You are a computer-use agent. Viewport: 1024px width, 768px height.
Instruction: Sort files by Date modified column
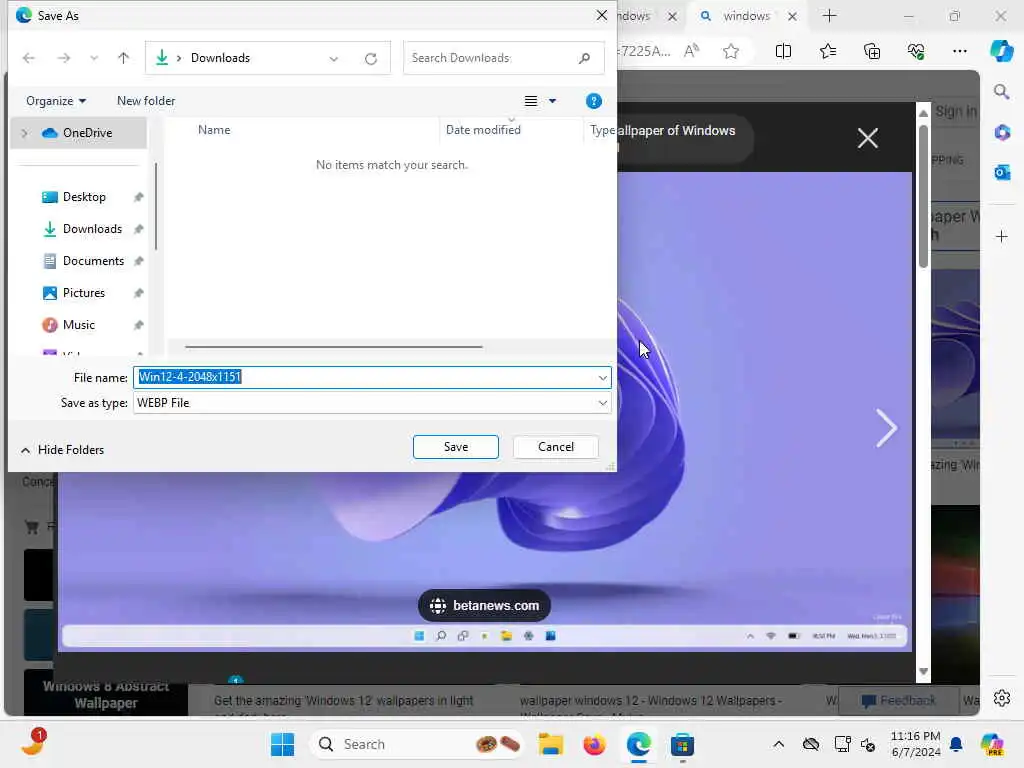click(483, 130)
